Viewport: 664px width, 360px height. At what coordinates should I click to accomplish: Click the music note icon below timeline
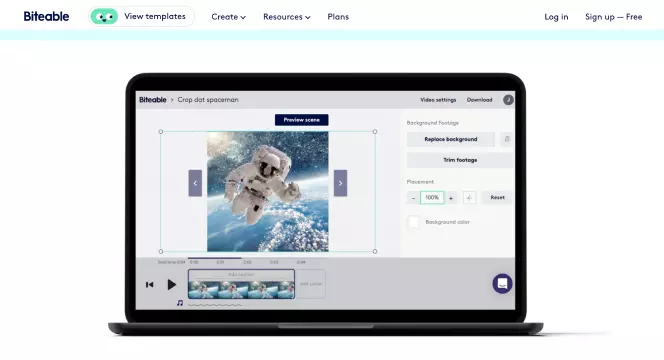coord(180,303)
